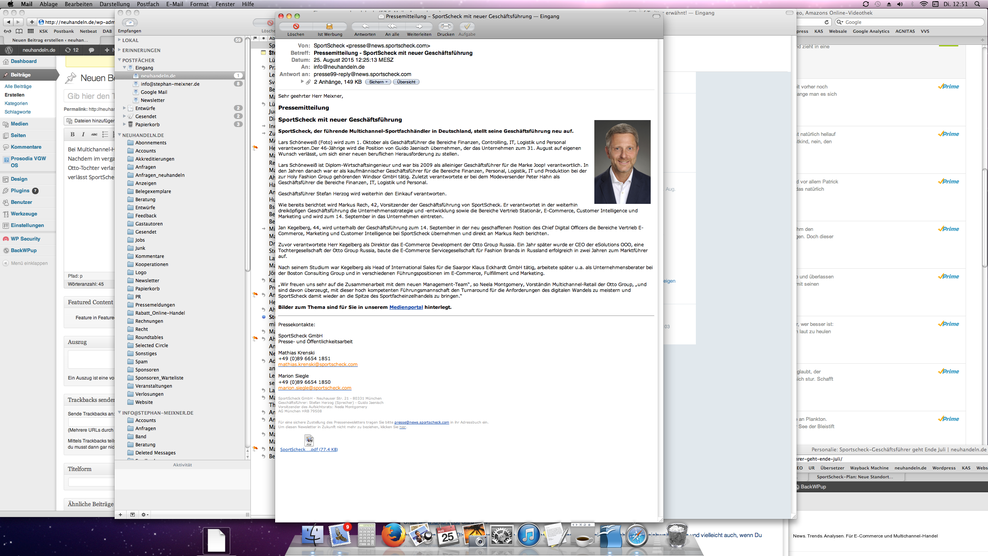Image resolution: width=988 pixels, height=556 pixels.
Task: Open the Format menu
Action: tap(199, 4)
